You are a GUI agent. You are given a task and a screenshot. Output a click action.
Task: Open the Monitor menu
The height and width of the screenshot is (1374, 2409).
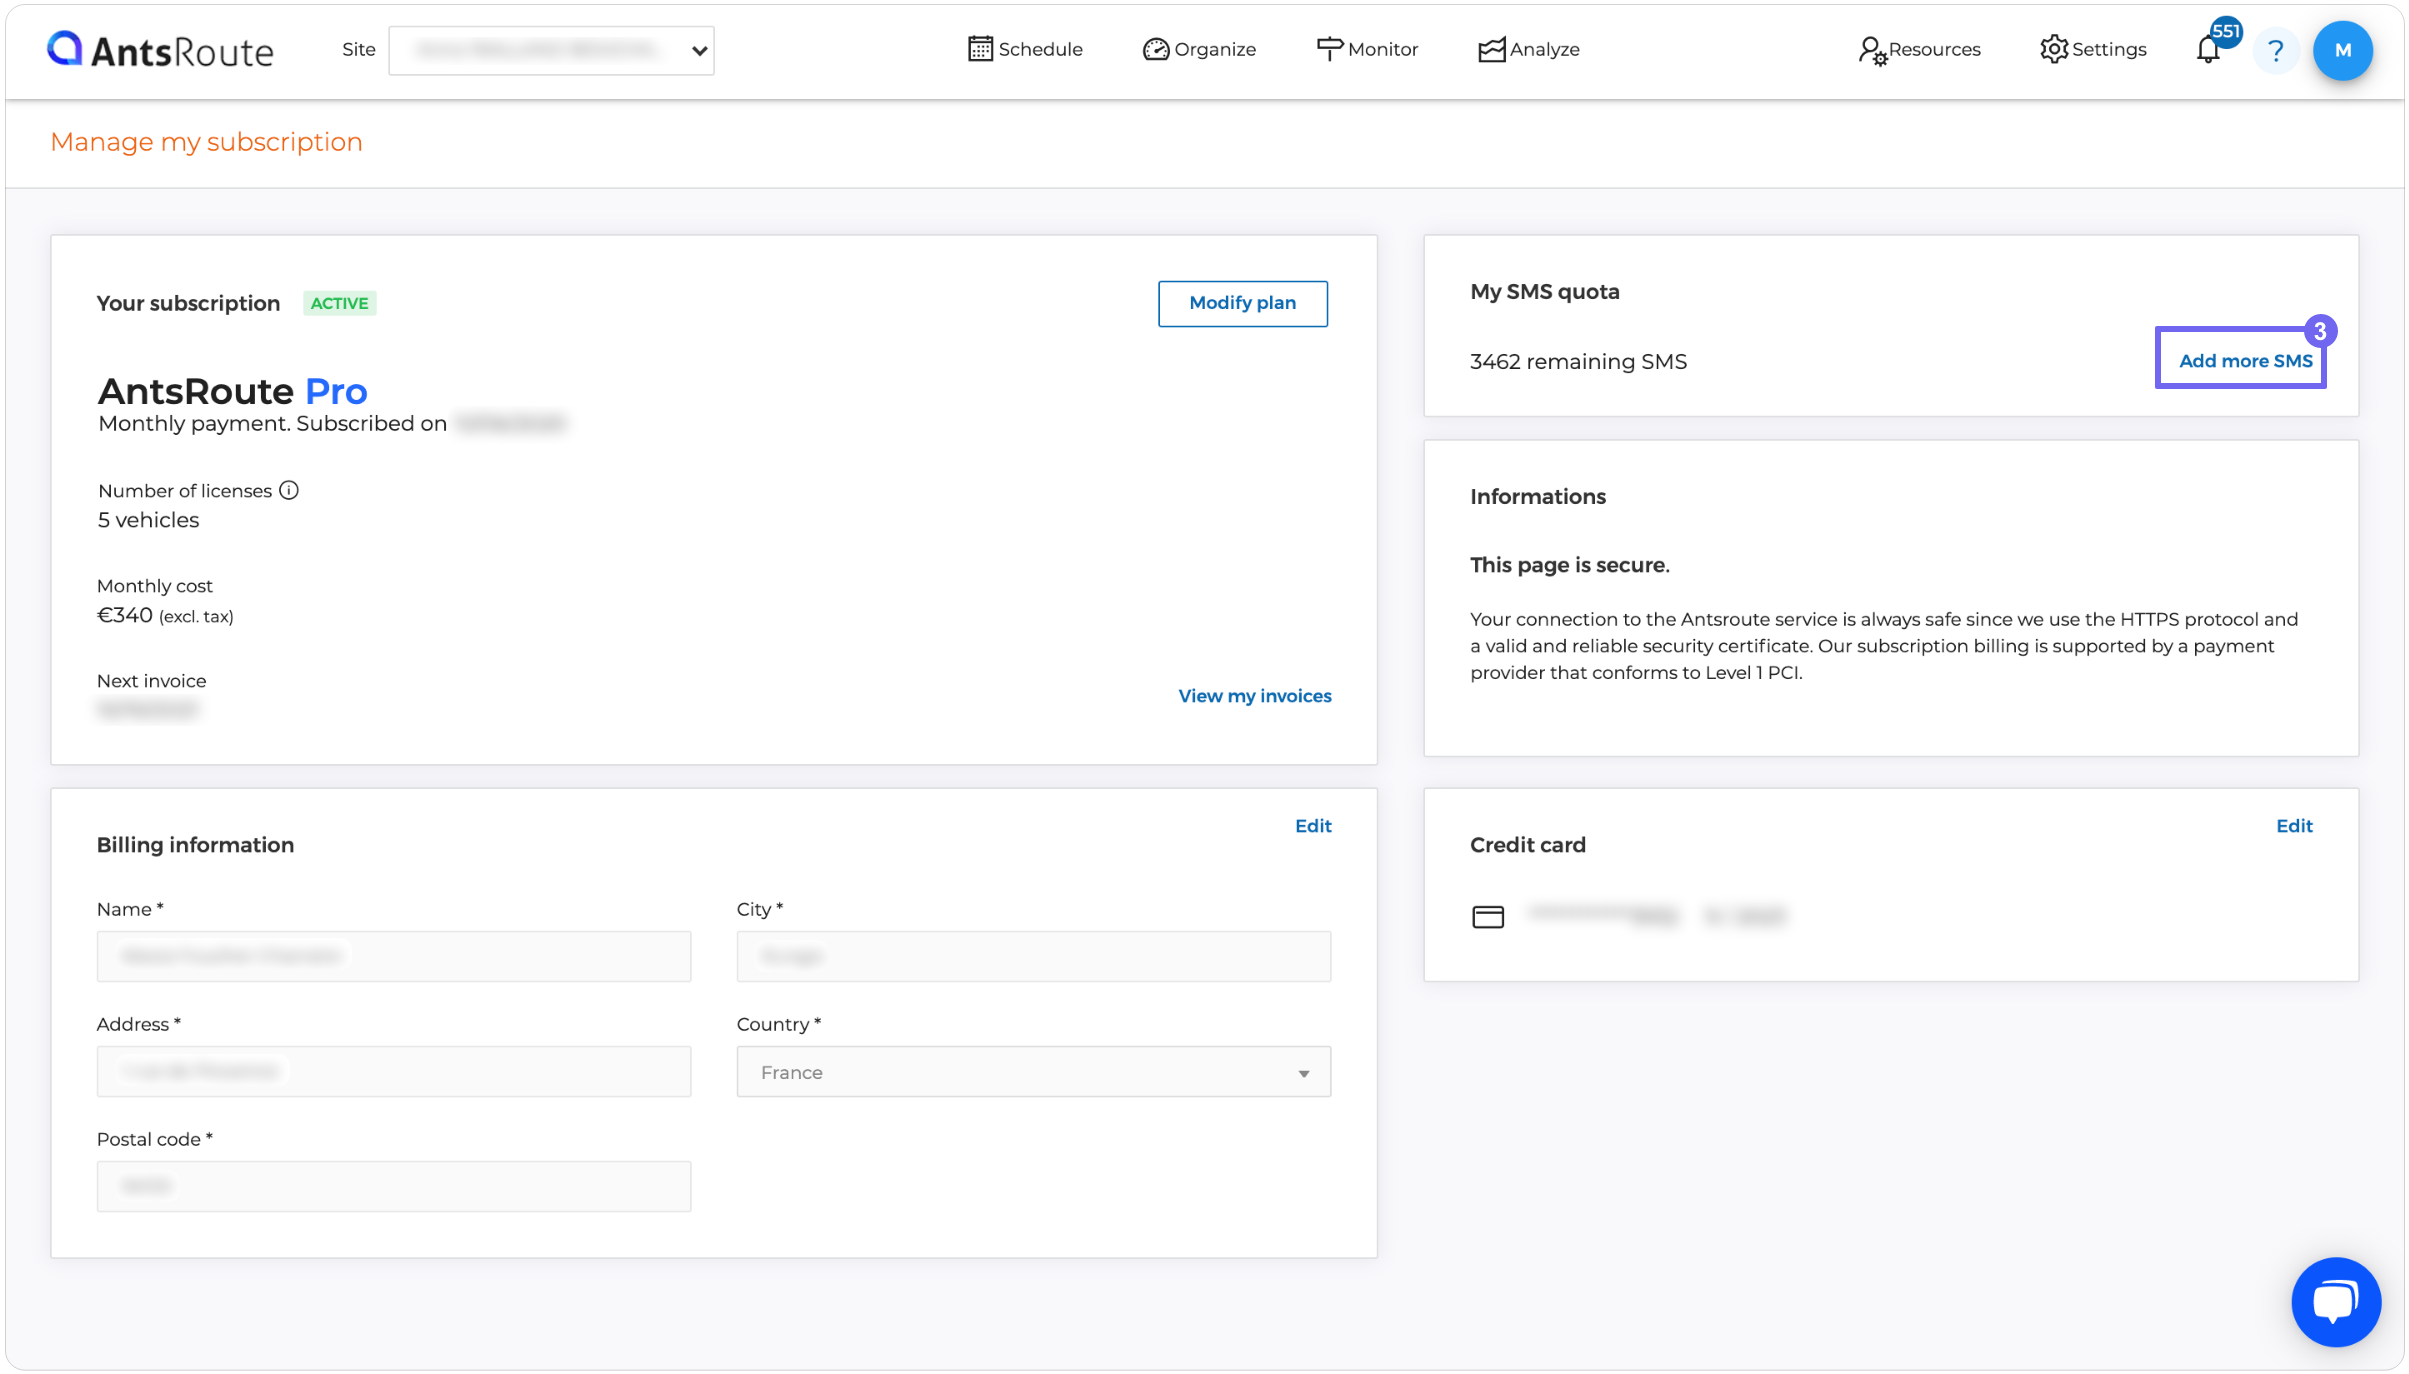pos(1367,49)
